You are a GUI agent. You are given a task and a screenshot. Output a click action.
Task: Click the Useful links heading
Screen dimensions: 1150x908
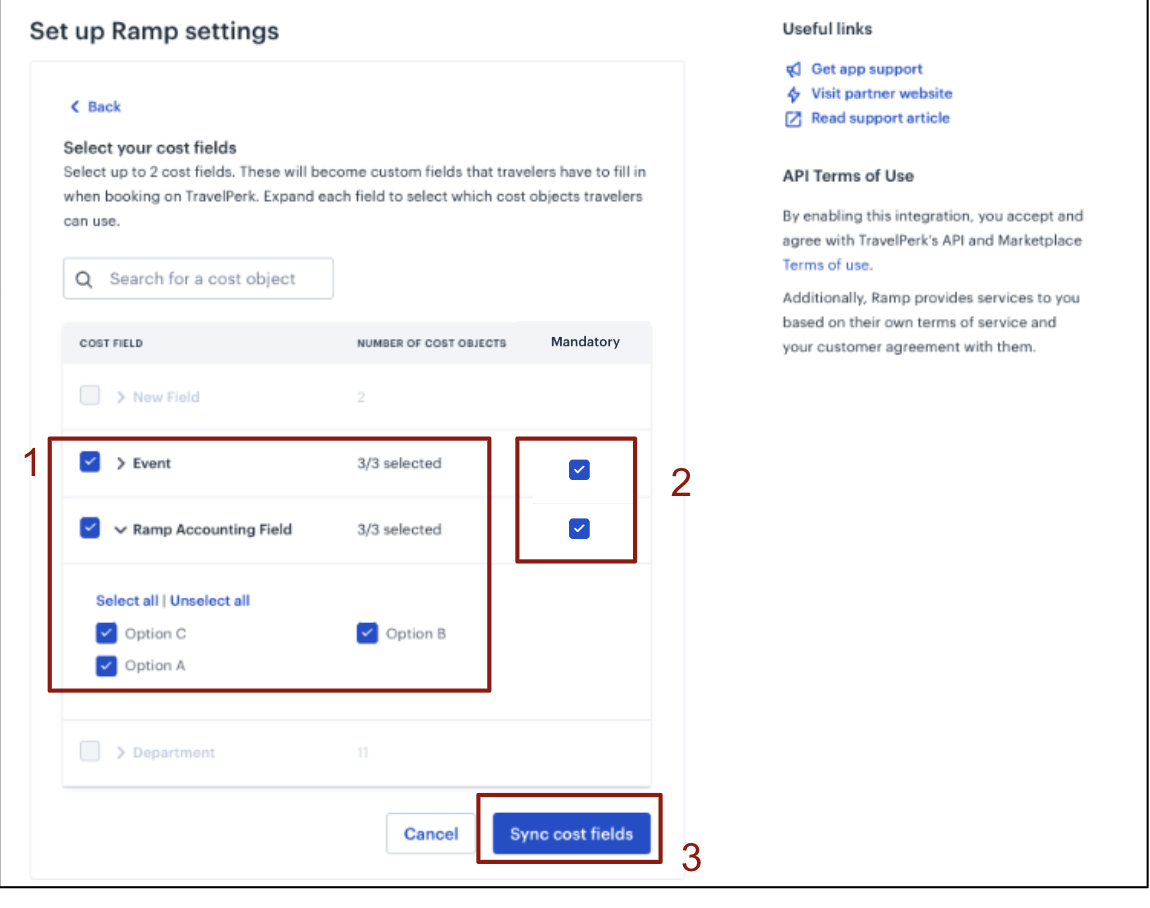point(827,29)
